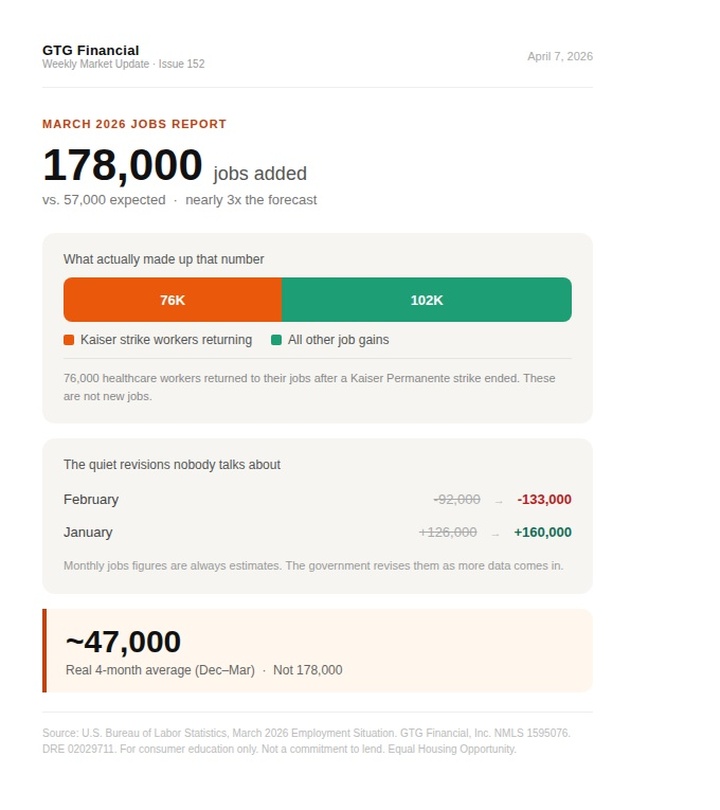Viewport: 720px width, 810px height.
Task: Click the revised January figure +160,000
Action: click(x=542, y=532)
